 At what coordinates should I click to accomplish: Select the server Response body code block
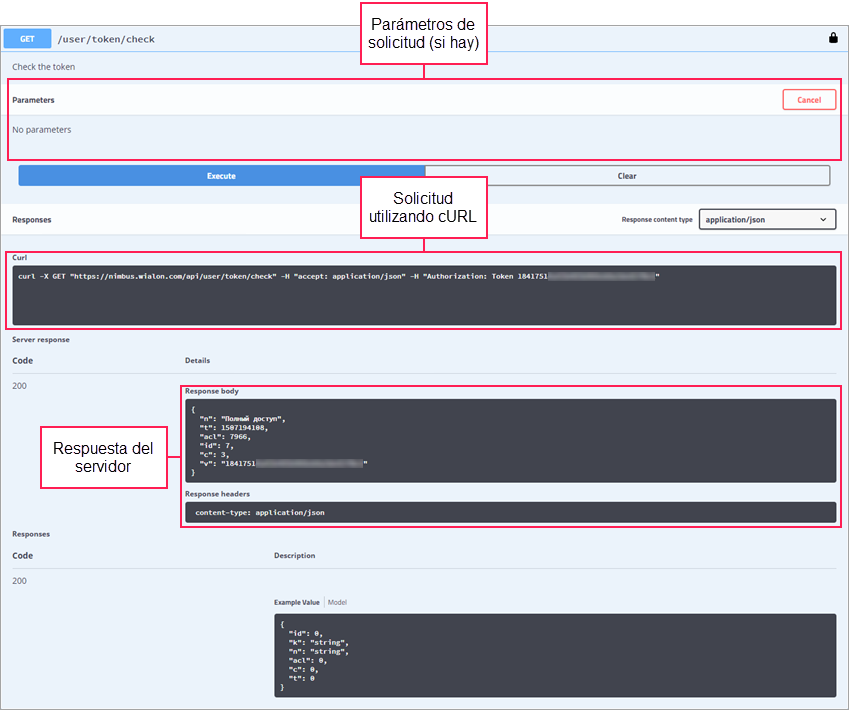point(510,441)
